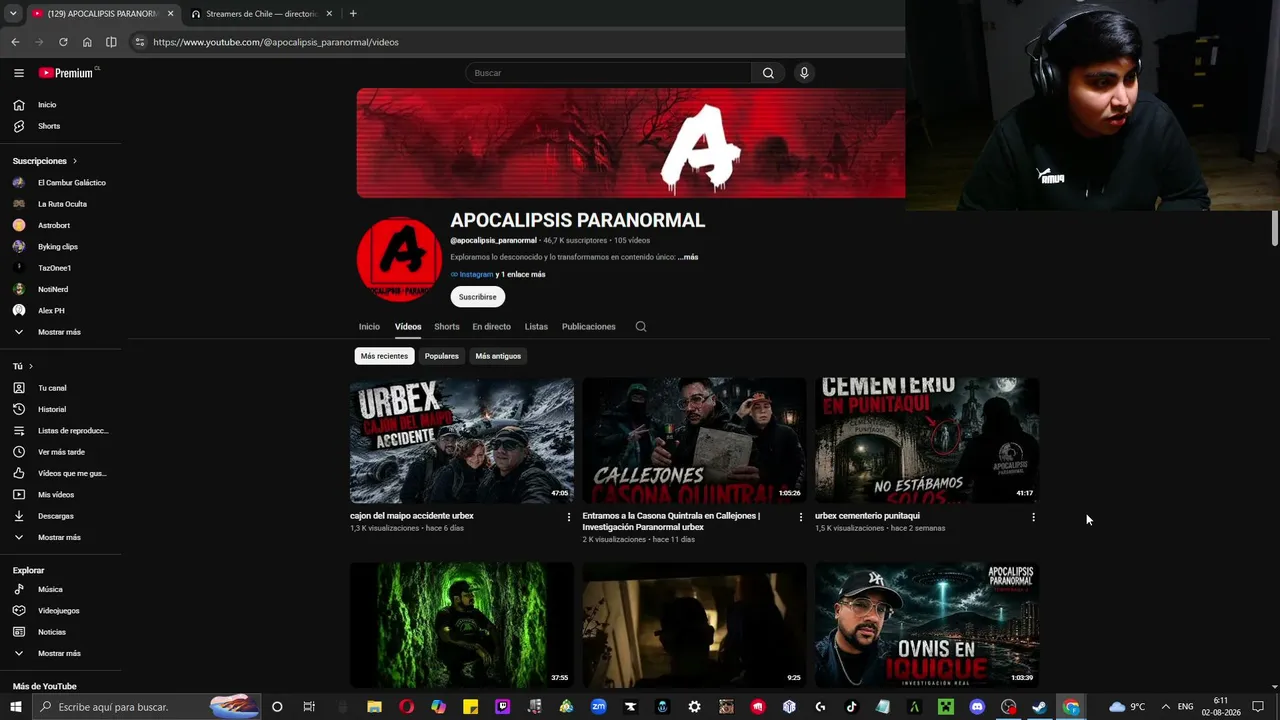Open Vídeos que me gustan list
This screenshot has width=1280, height=720.
point(72,473)
